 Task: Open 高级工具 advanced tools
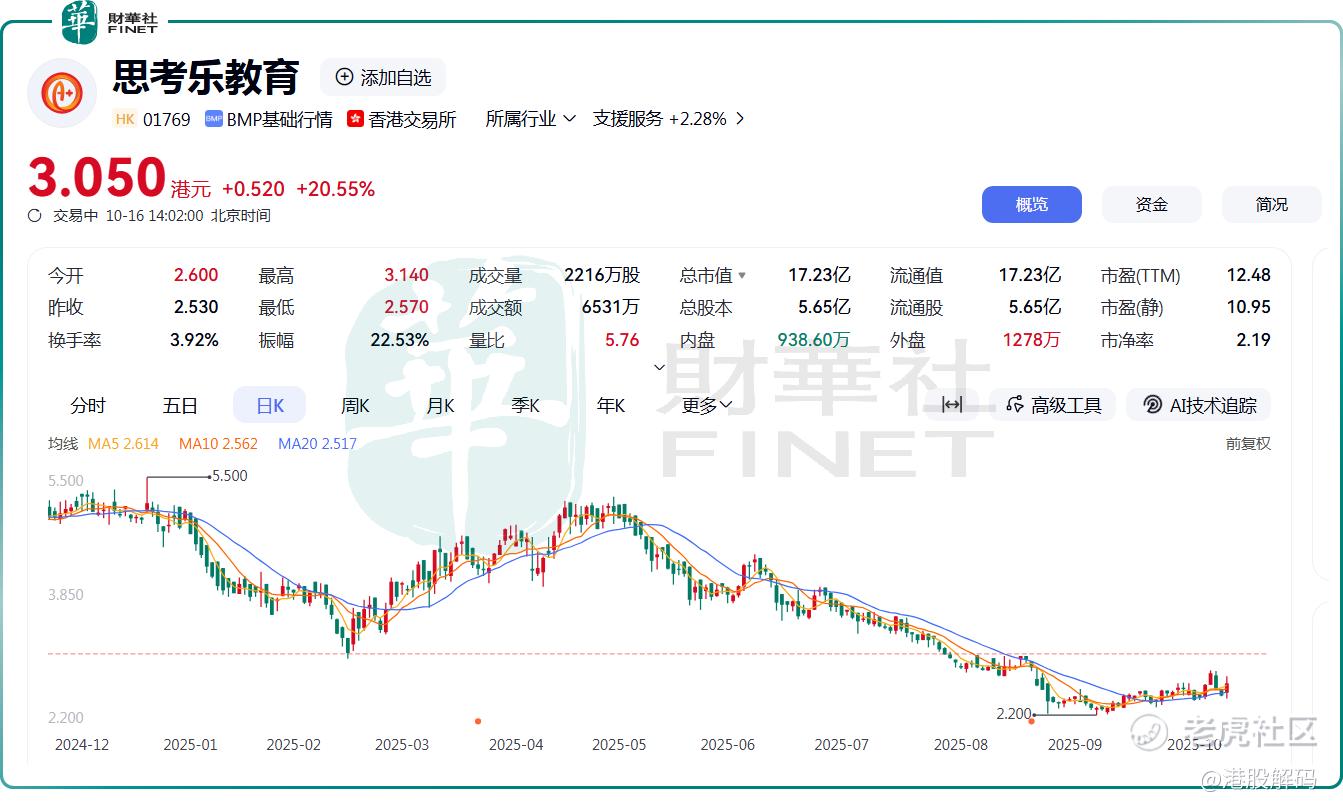1054,405
